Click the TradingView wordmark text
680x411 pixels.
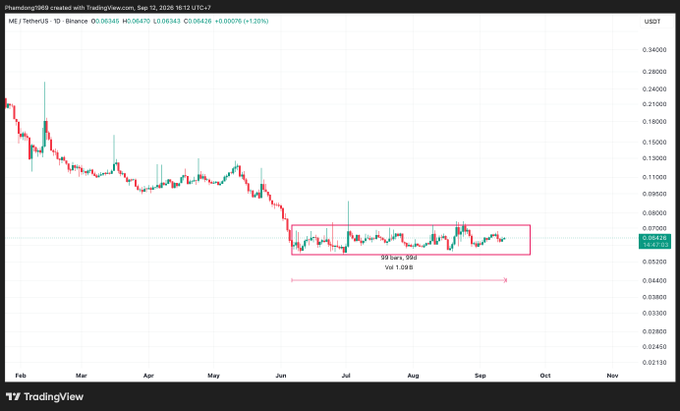(x=53, y=396)
